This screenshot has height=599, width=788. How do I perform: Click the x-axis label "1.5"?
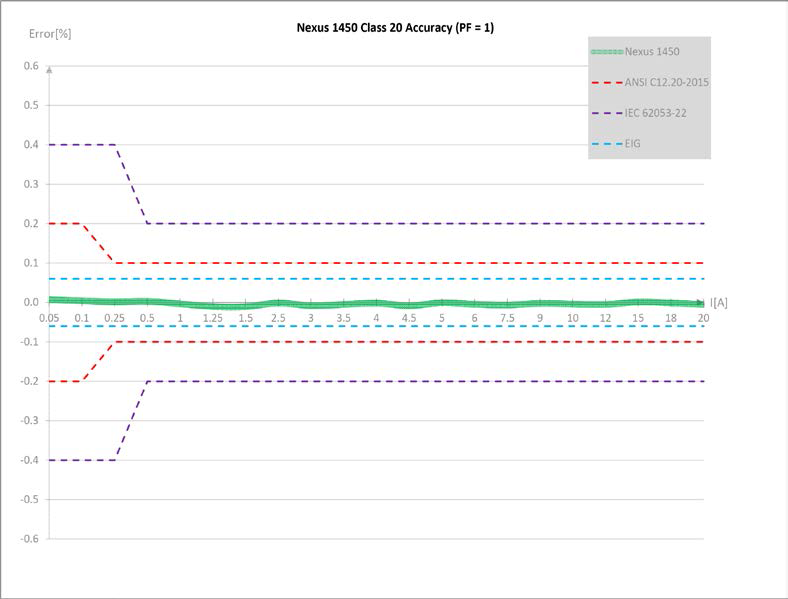pos(245,318)
